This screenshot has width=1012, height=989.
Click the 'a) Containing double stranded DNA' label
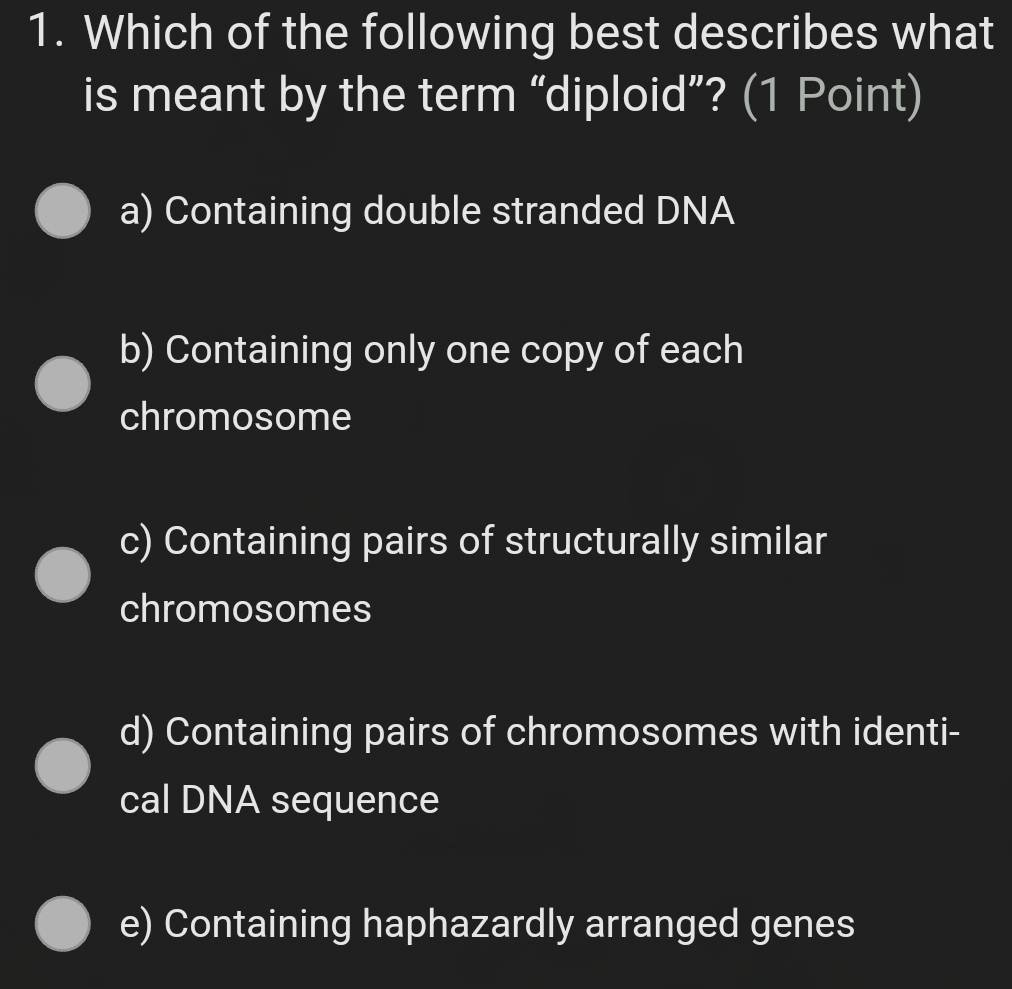tap(427, 211)
